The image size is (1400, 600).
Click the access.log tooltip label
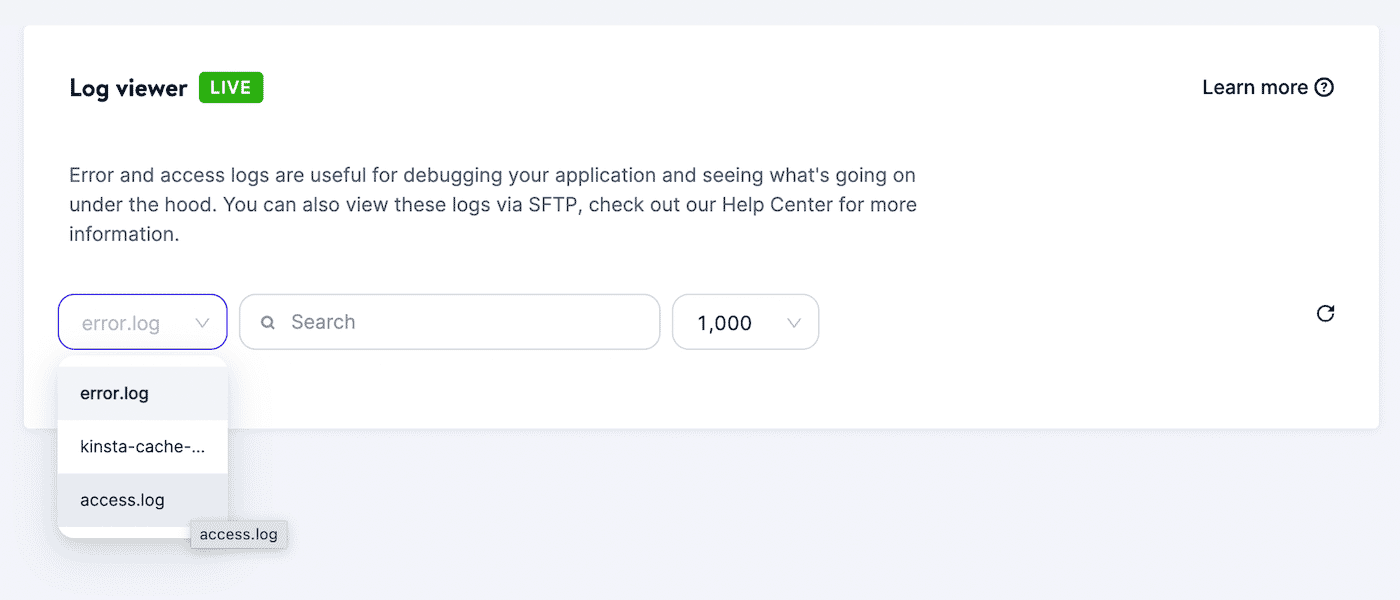(x=239, y=534)
